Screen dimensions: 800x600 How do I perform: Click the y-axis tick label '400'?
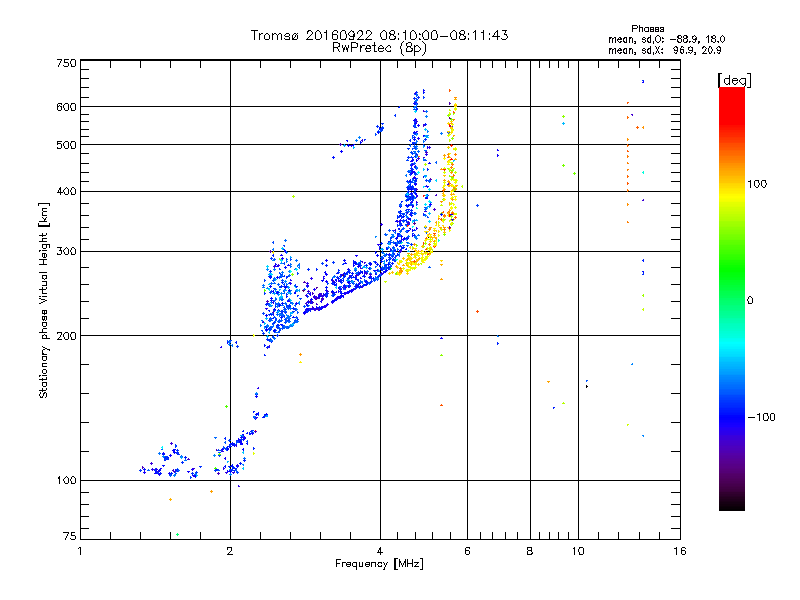click(66, 192)
